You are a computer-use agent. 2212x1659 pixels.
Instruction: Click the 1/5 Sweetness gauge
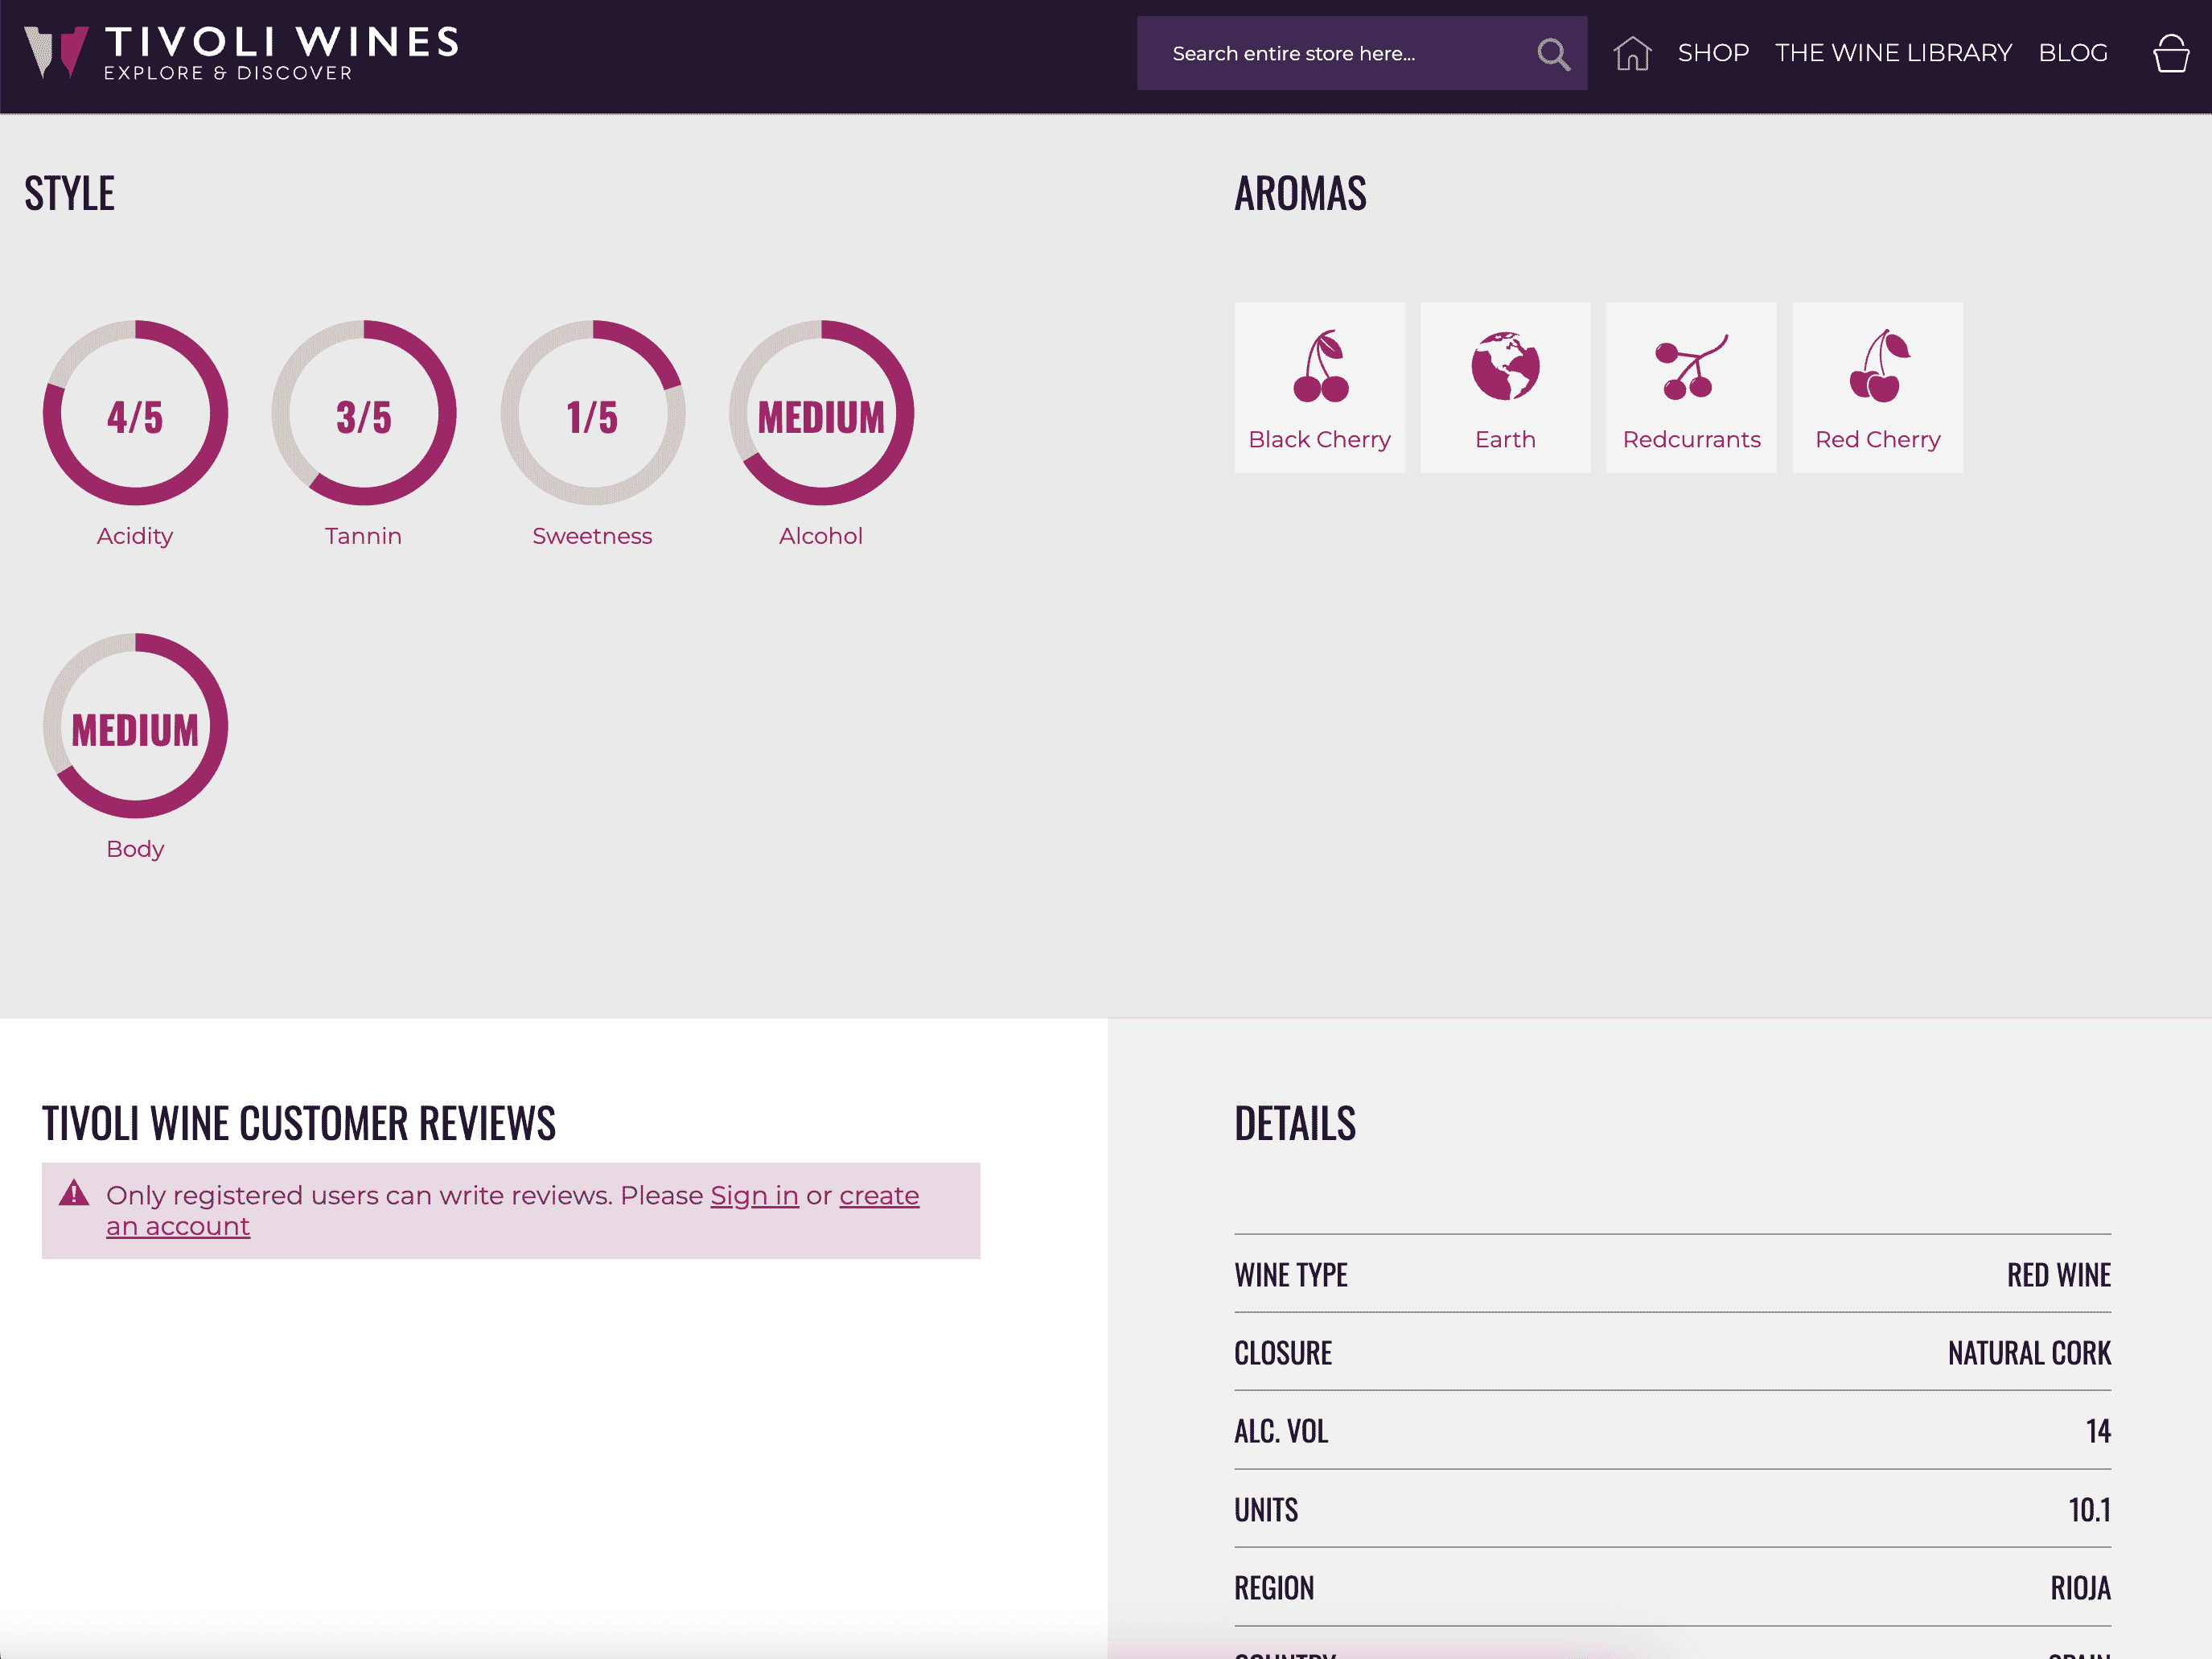tap(592, 414)
